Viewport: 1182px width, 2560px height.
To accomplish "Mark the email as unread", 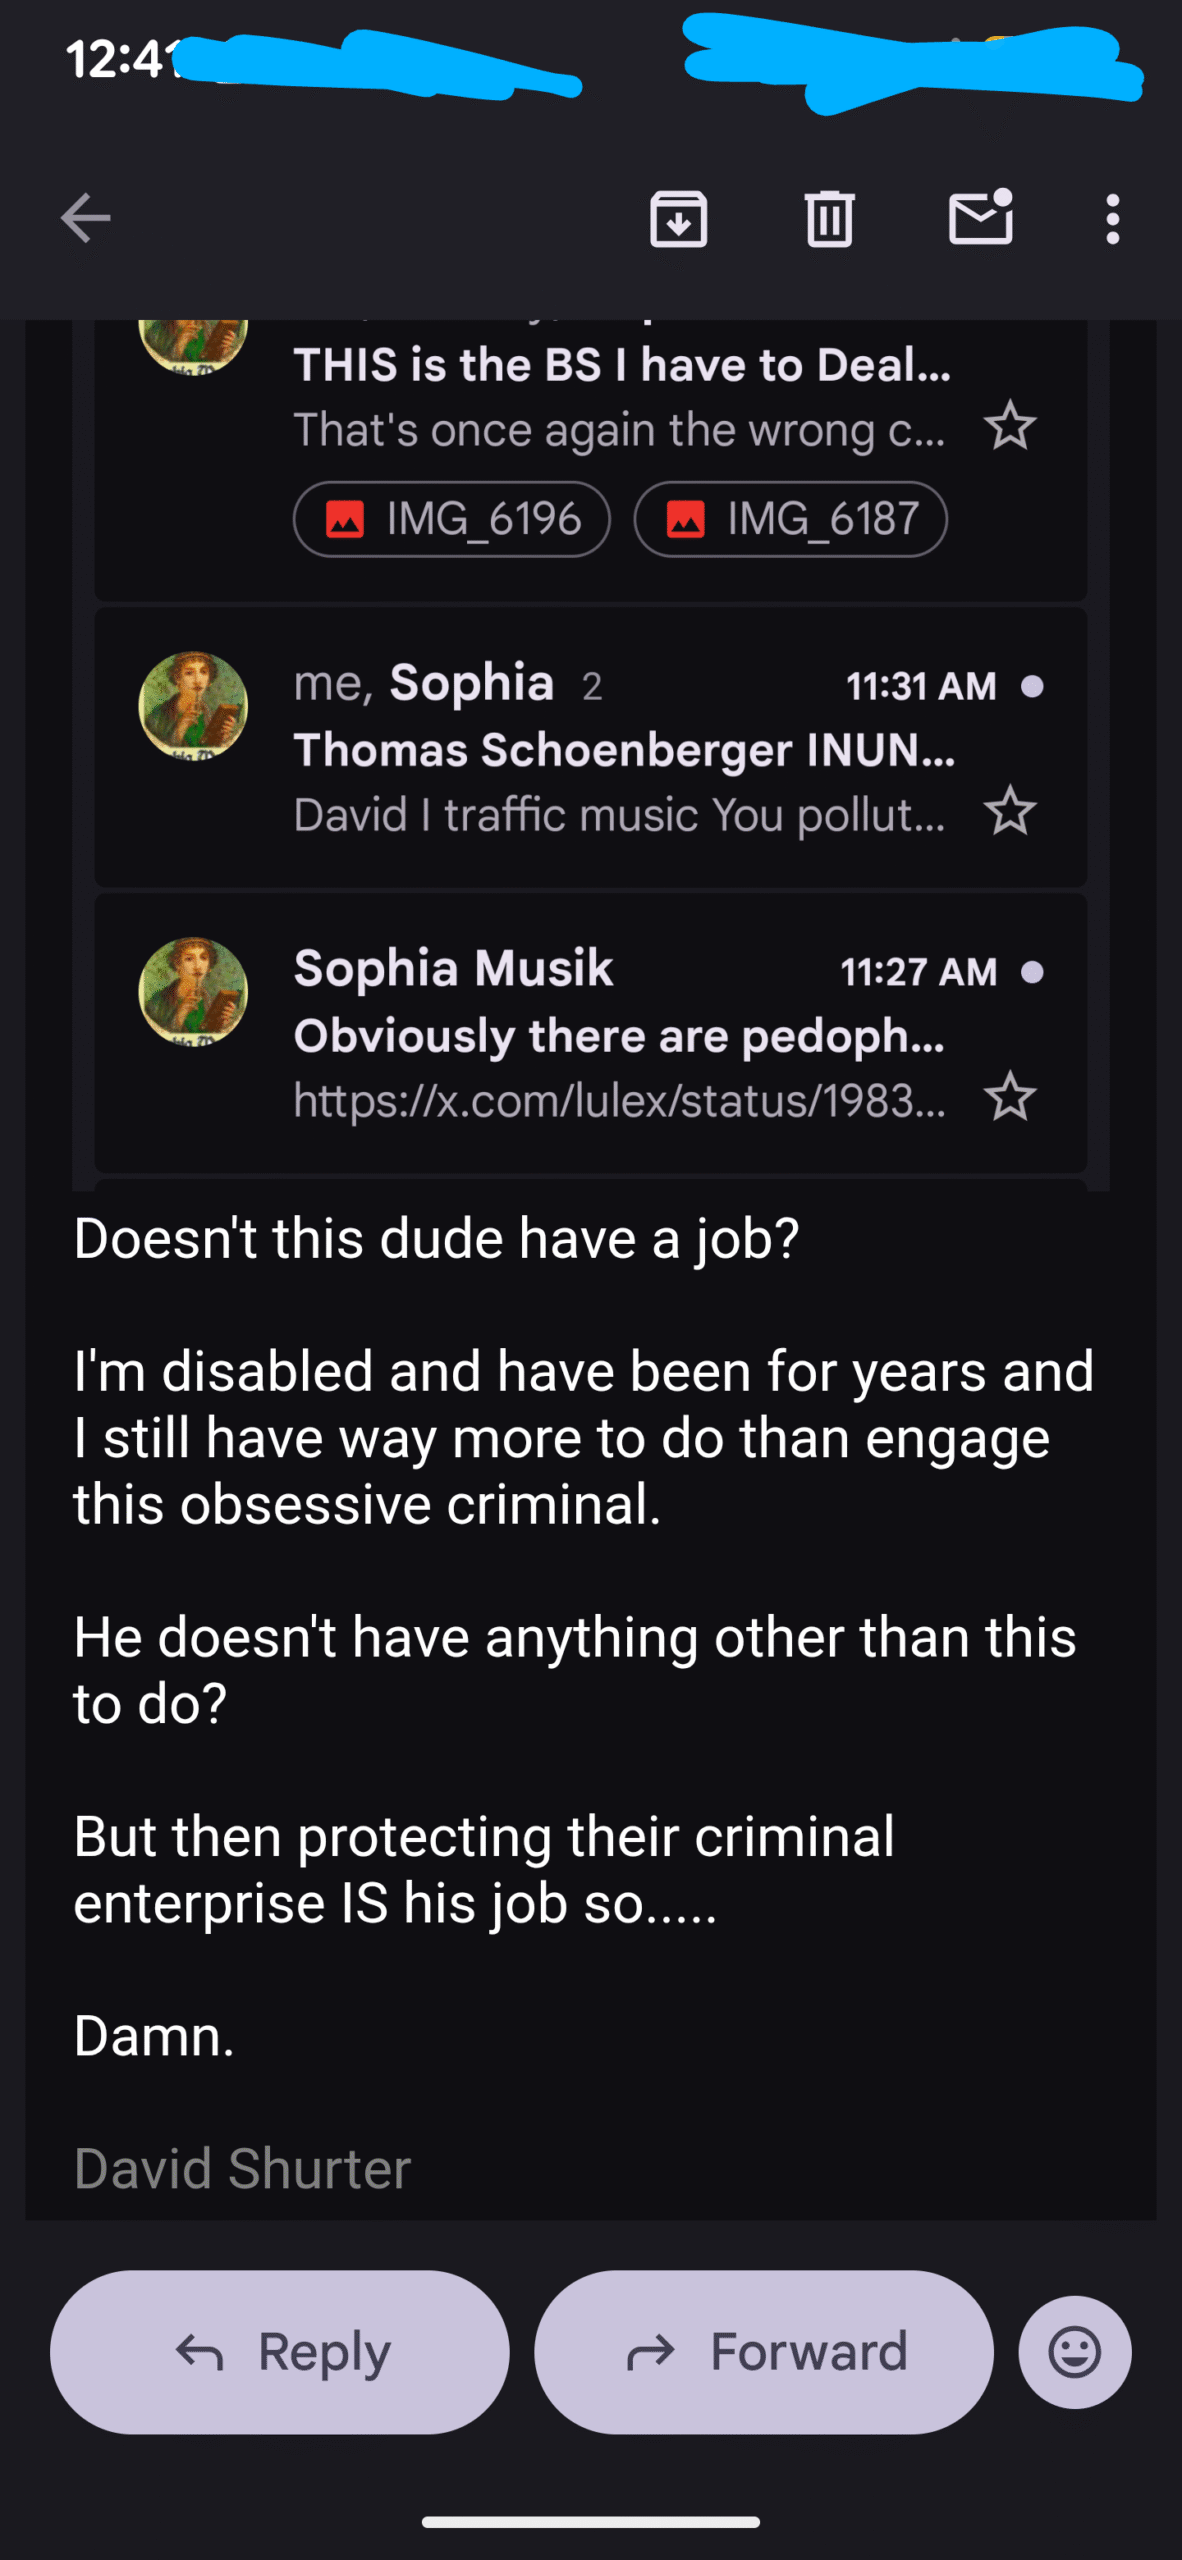I will 980,218.
